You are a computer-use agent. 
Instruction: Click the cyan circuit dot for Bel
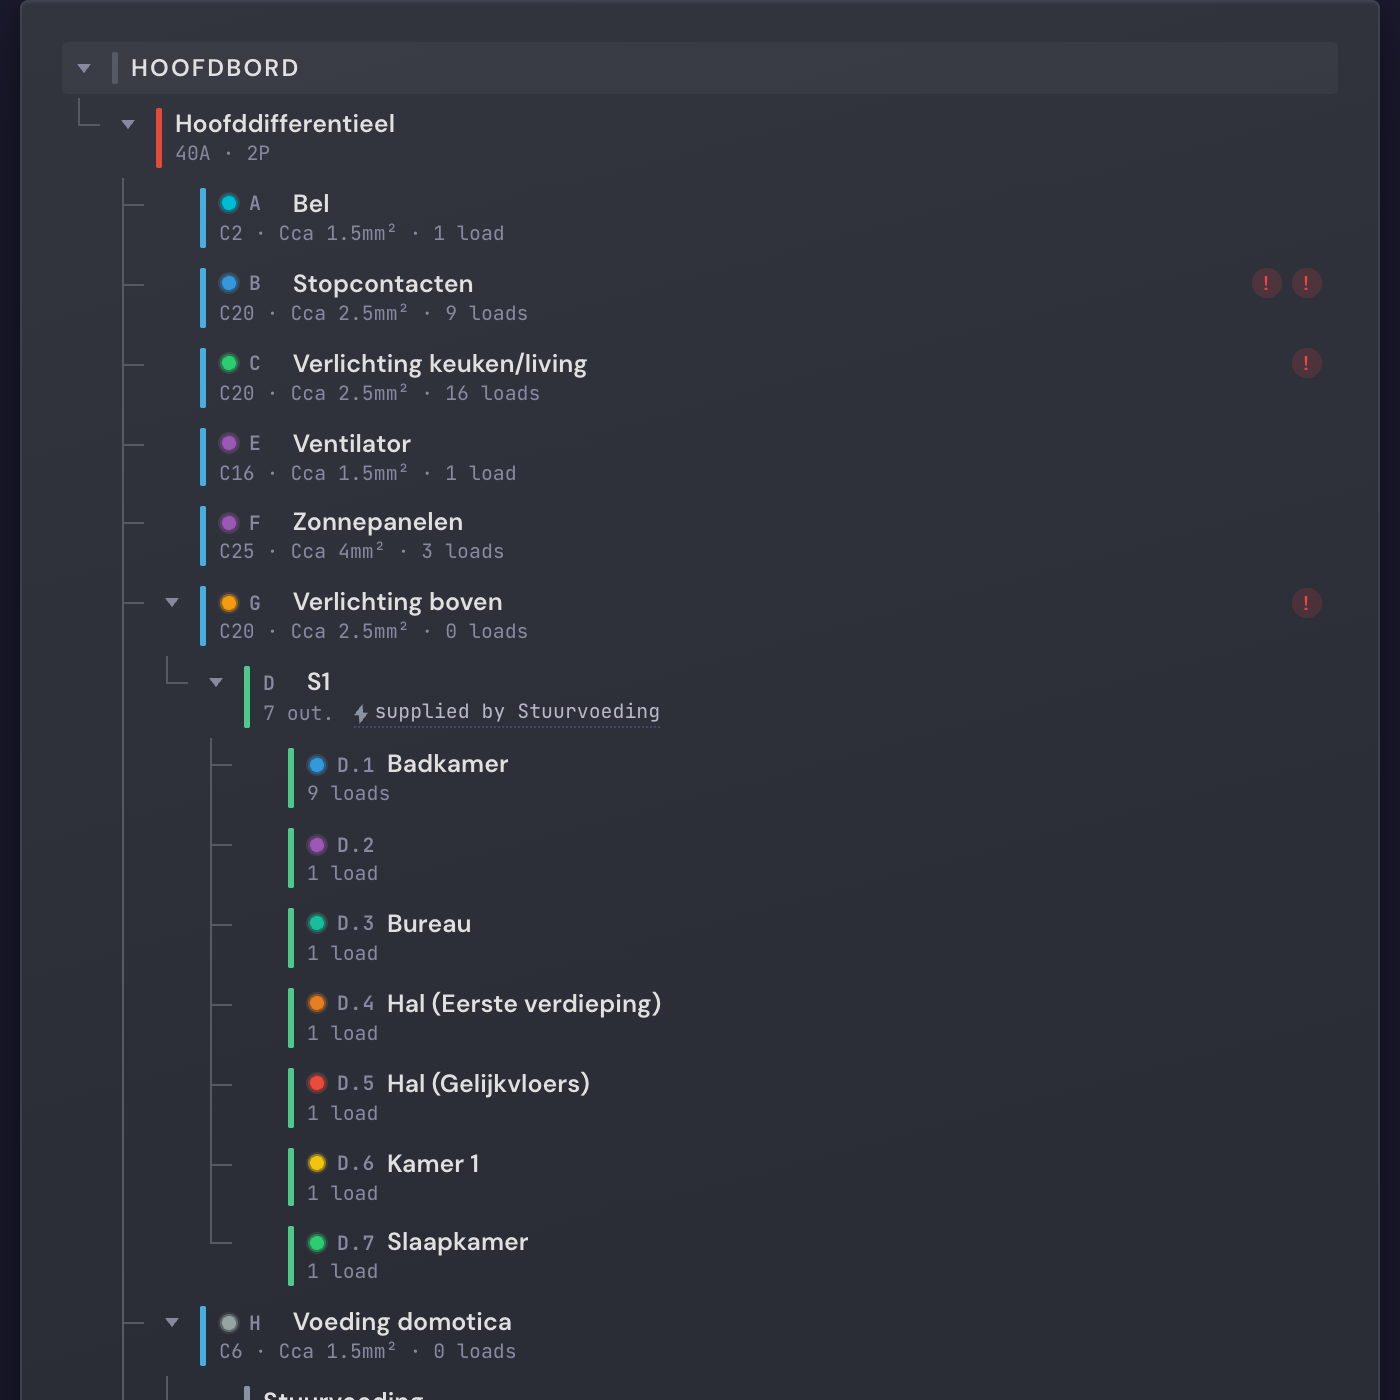229,203
